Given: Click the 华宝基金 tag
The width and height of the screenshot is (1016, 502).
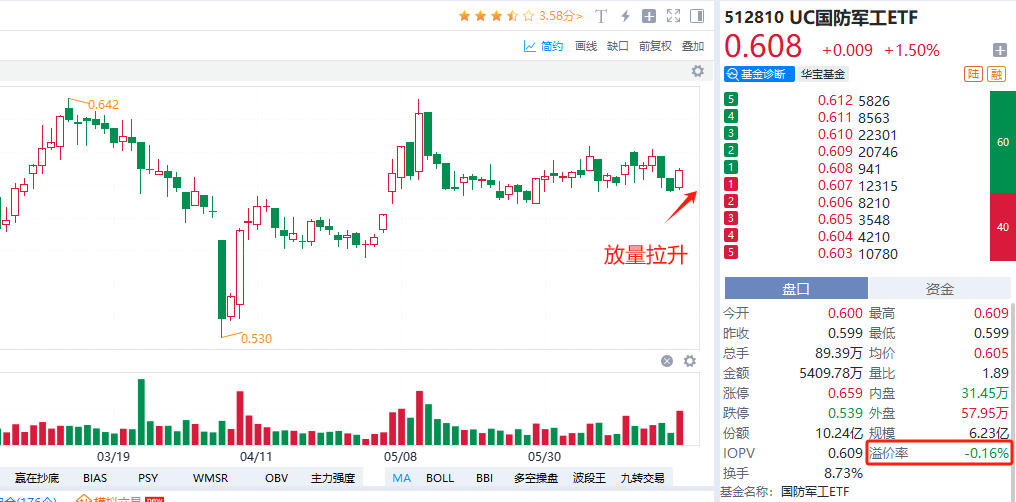Looking at the screenshot, I should (823, 74).
